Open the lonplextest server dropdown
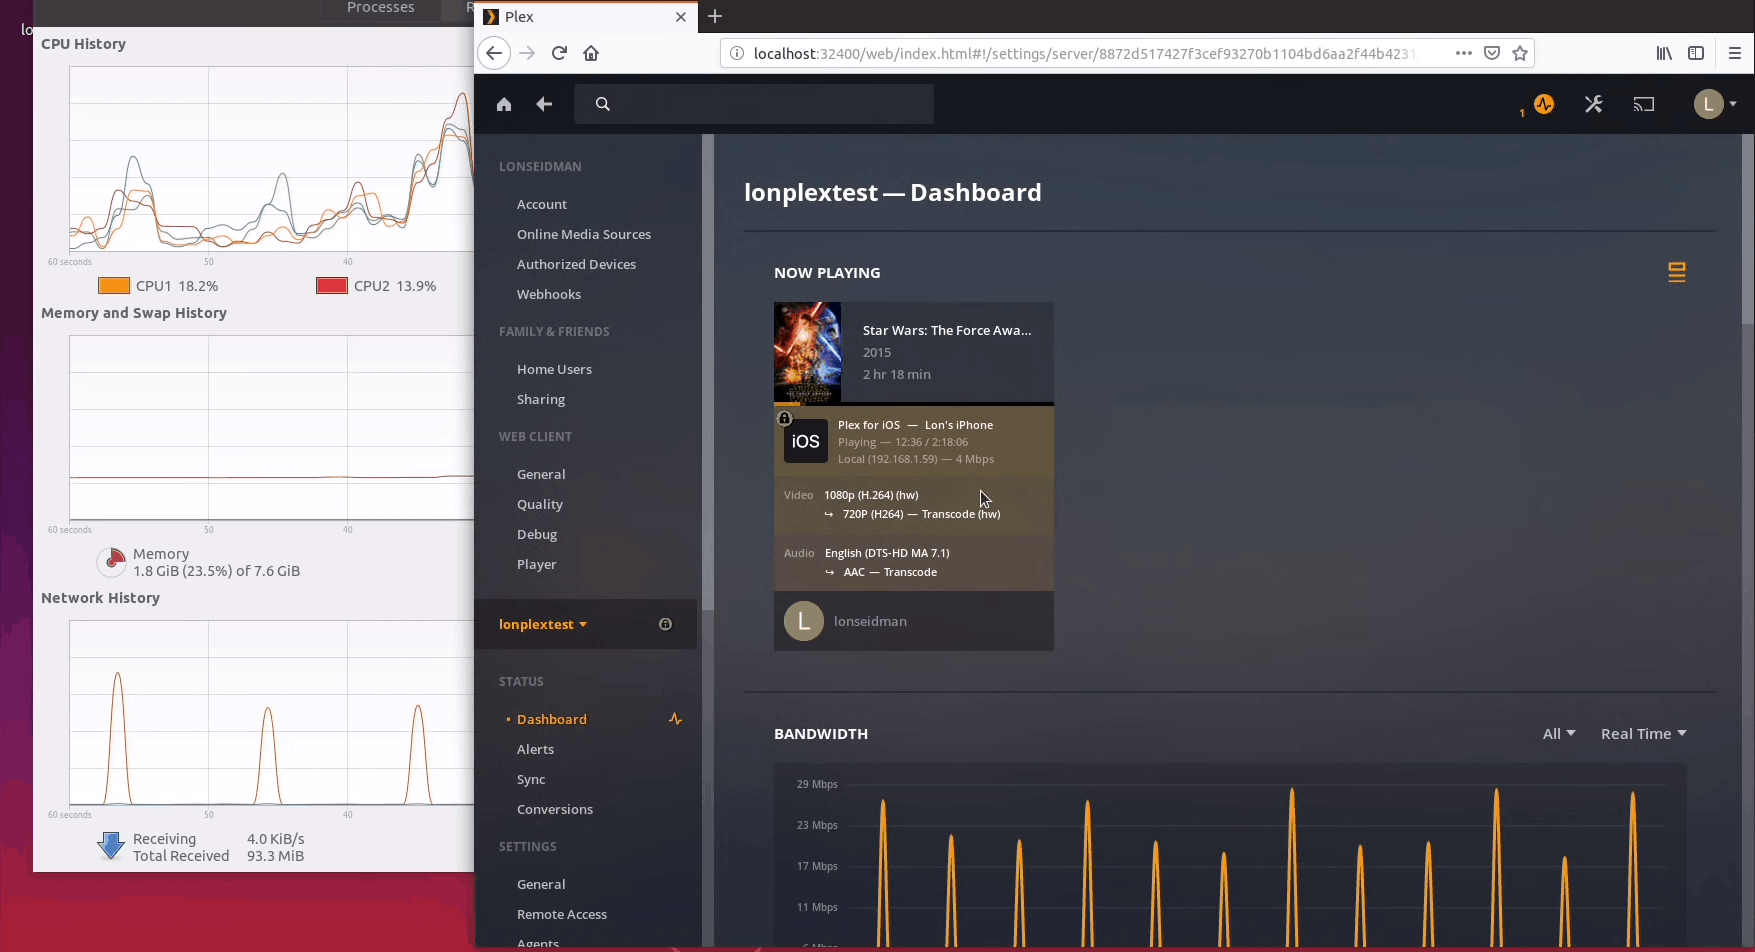Image resolution: width=1755 pixels, height=952 pixels. coord(543,624)
